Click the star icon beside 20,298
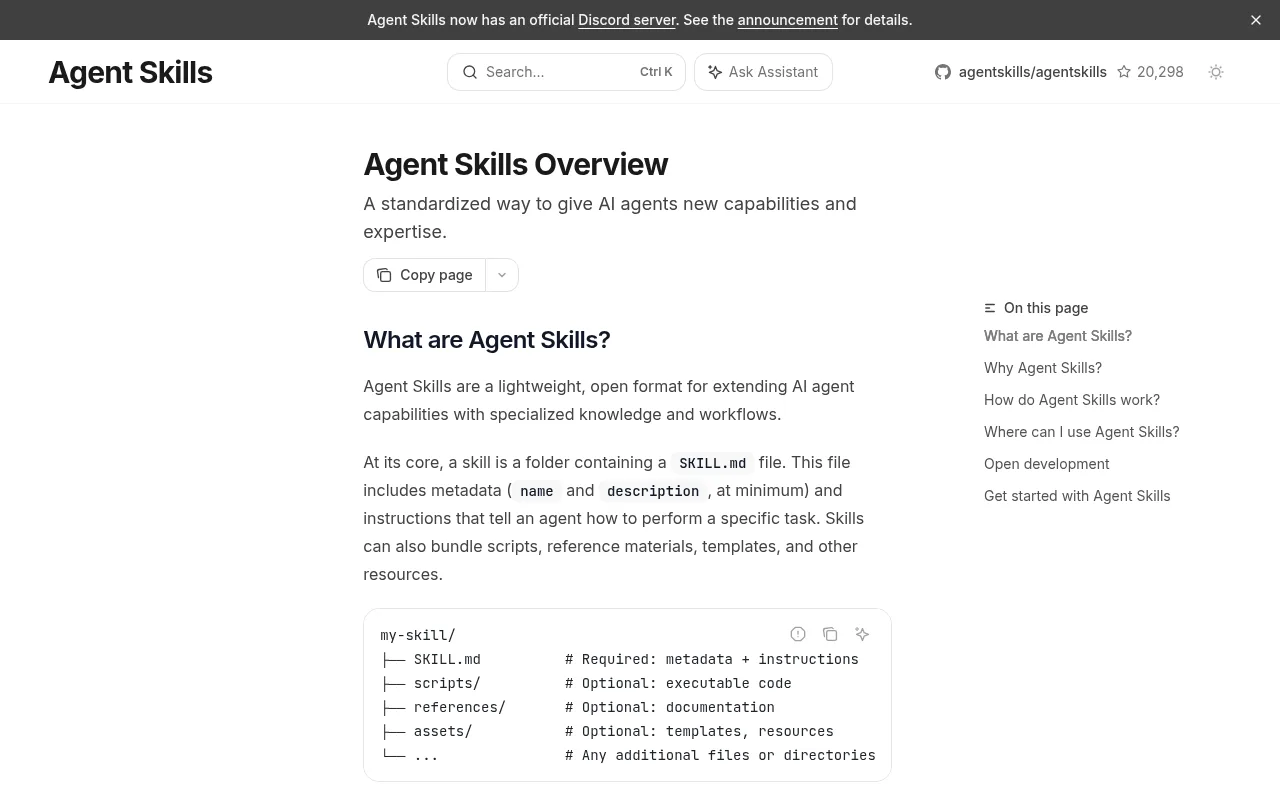The image size is (1280, 800). tap(1124, 72)
